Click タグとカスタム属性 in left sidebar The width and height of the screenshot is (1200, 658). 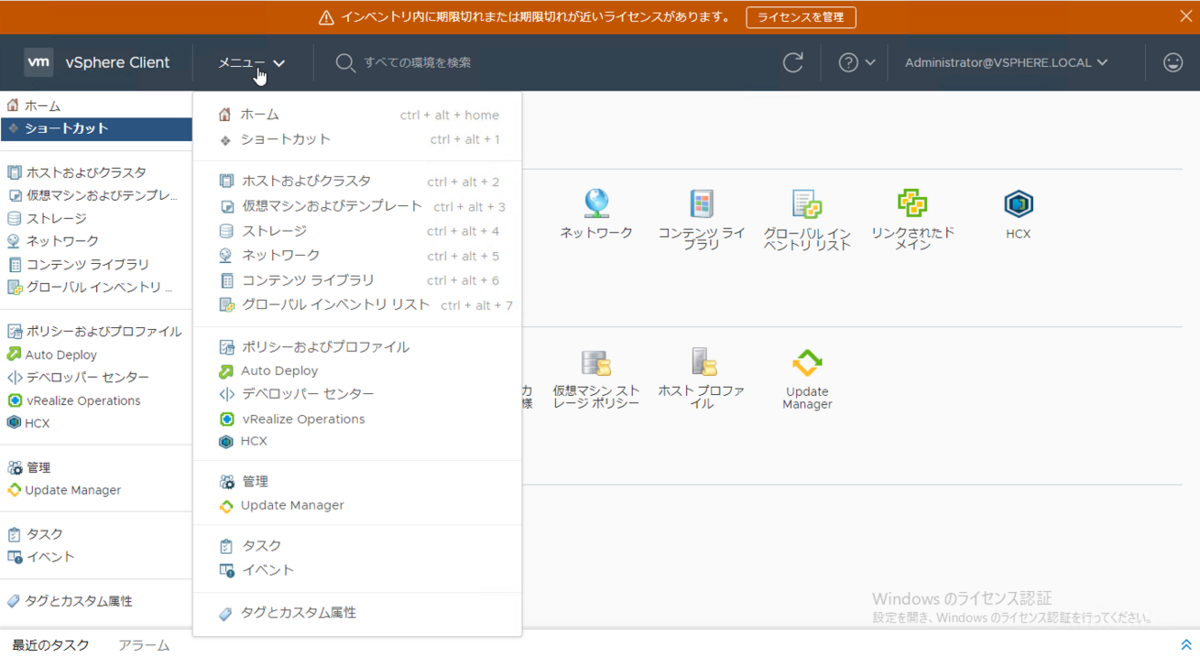point(96,601)
